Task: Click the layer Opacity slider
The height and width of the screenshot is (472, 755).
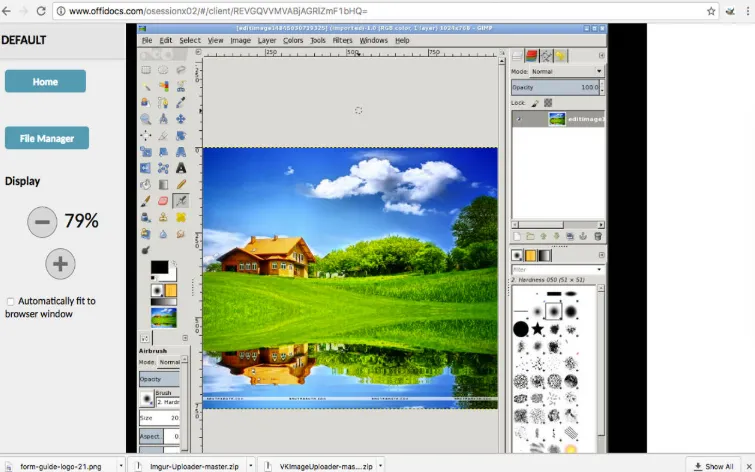Action: [x=555, y=87]
